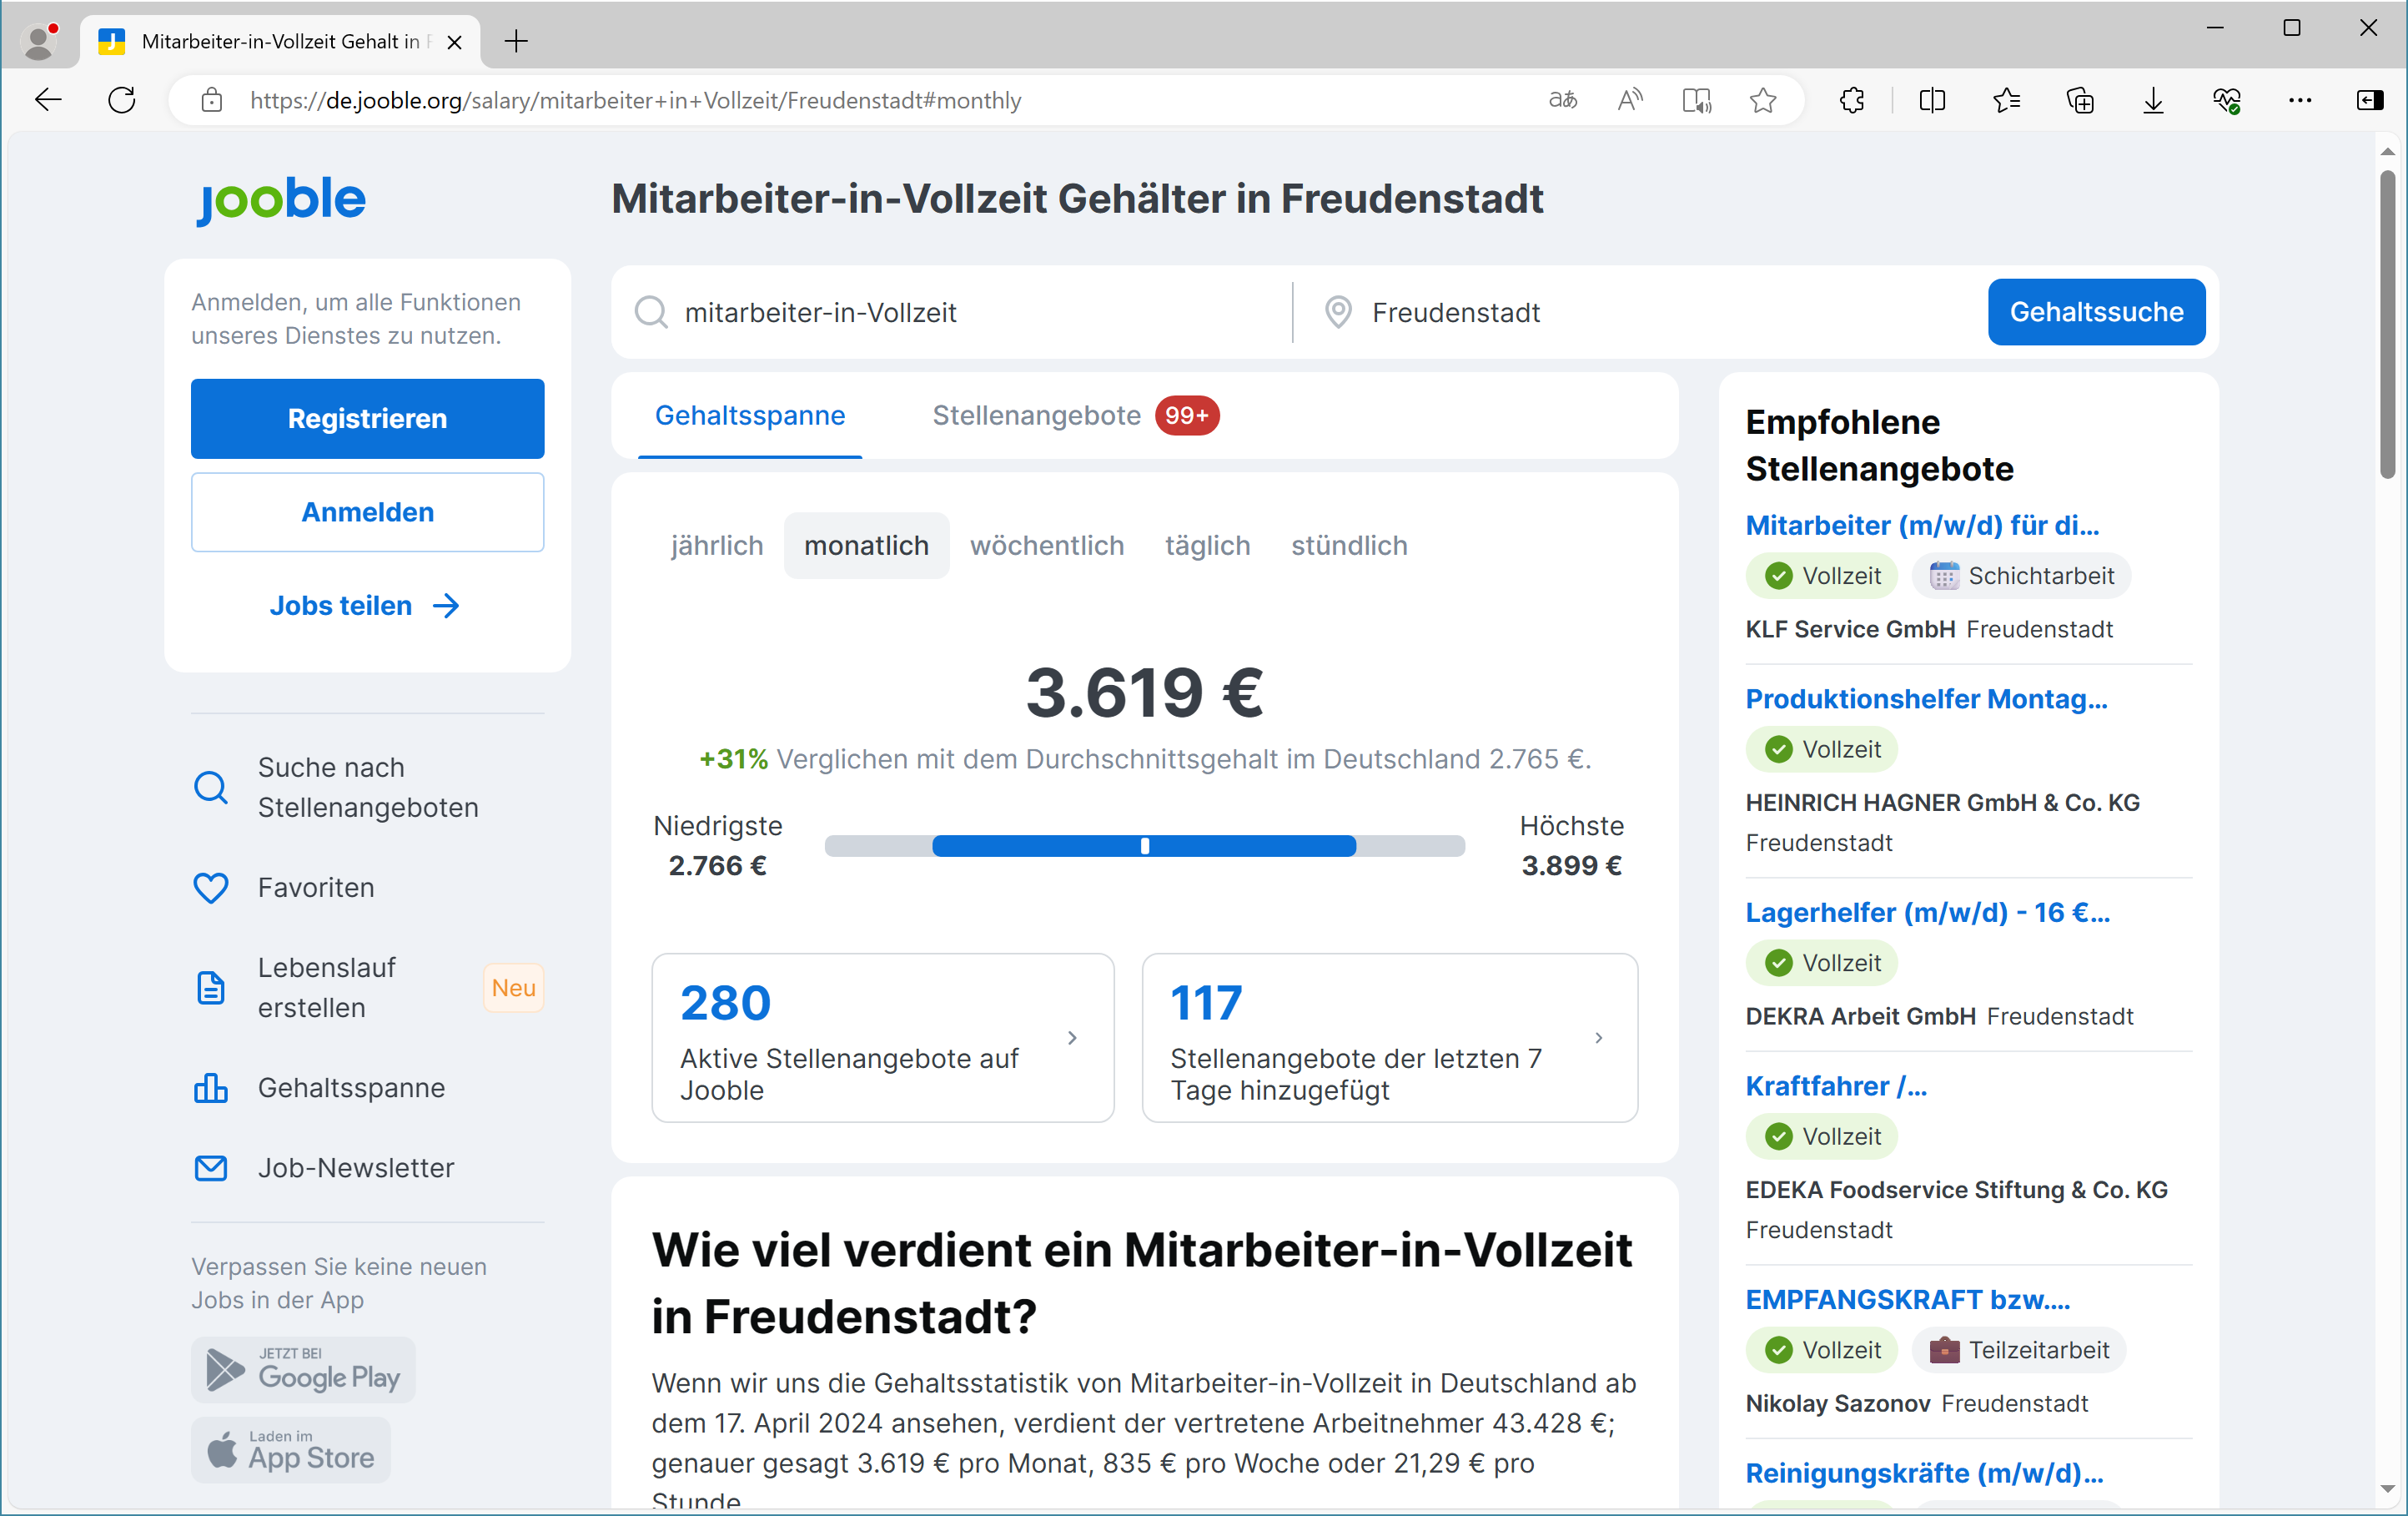Viewport: 2408px width, 1516px height.
Task: Click the Jooble logo
Action: click(281, 199)
